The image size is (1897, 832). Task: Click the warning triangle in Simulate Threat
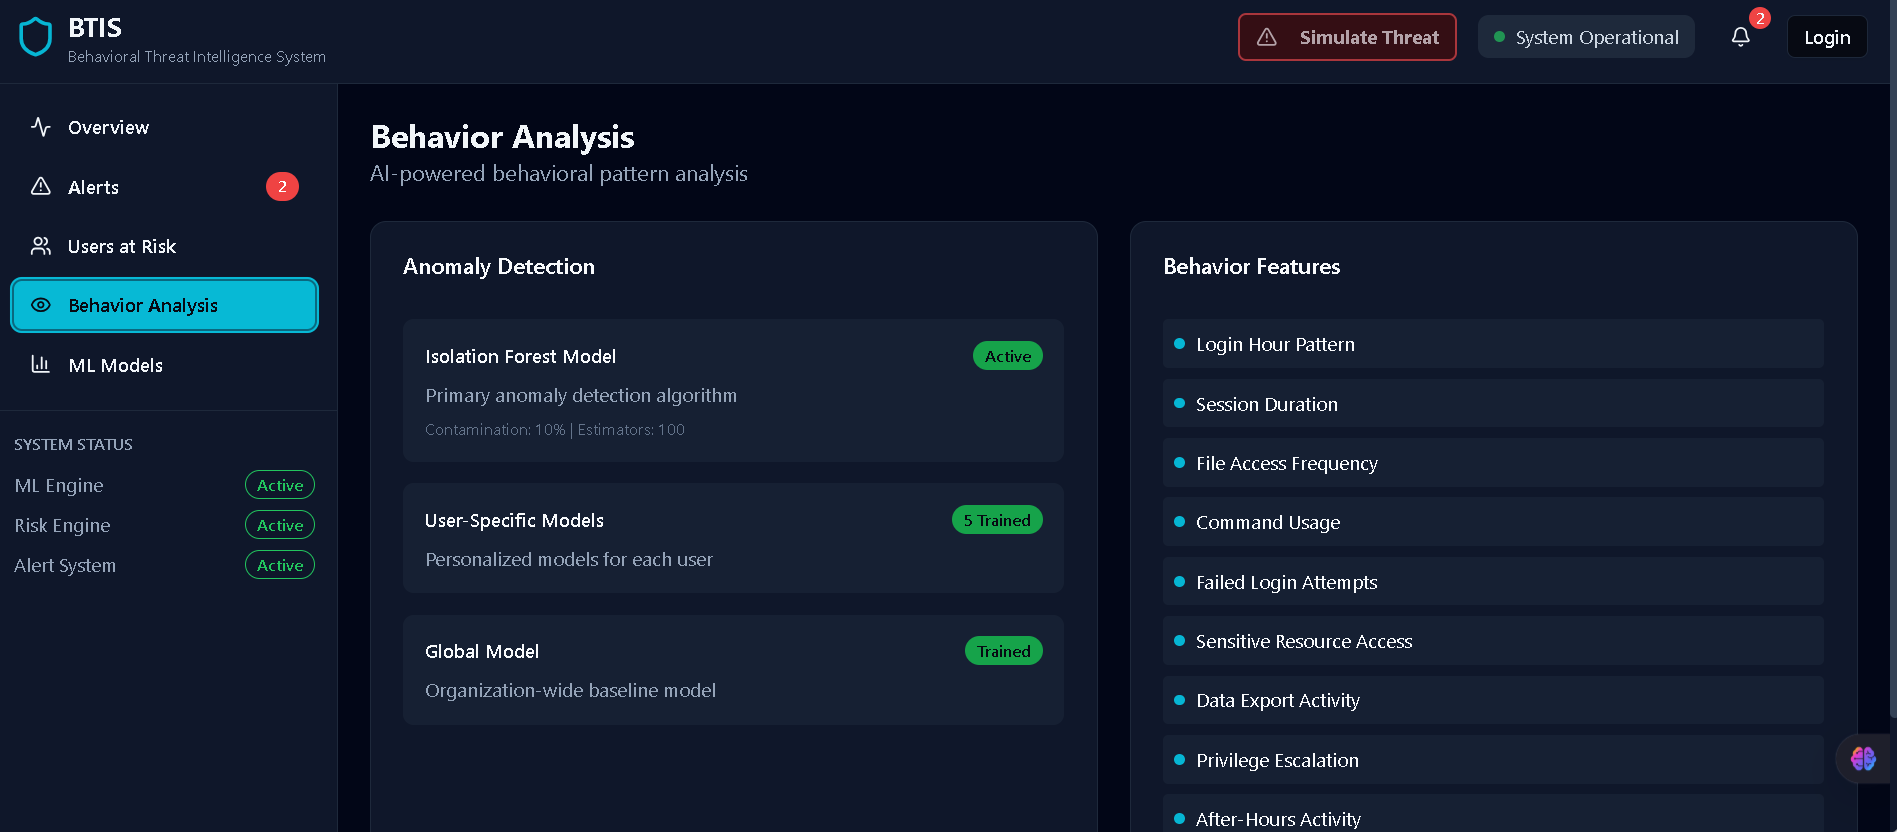pyautogui.click(x=1267, y=37)
